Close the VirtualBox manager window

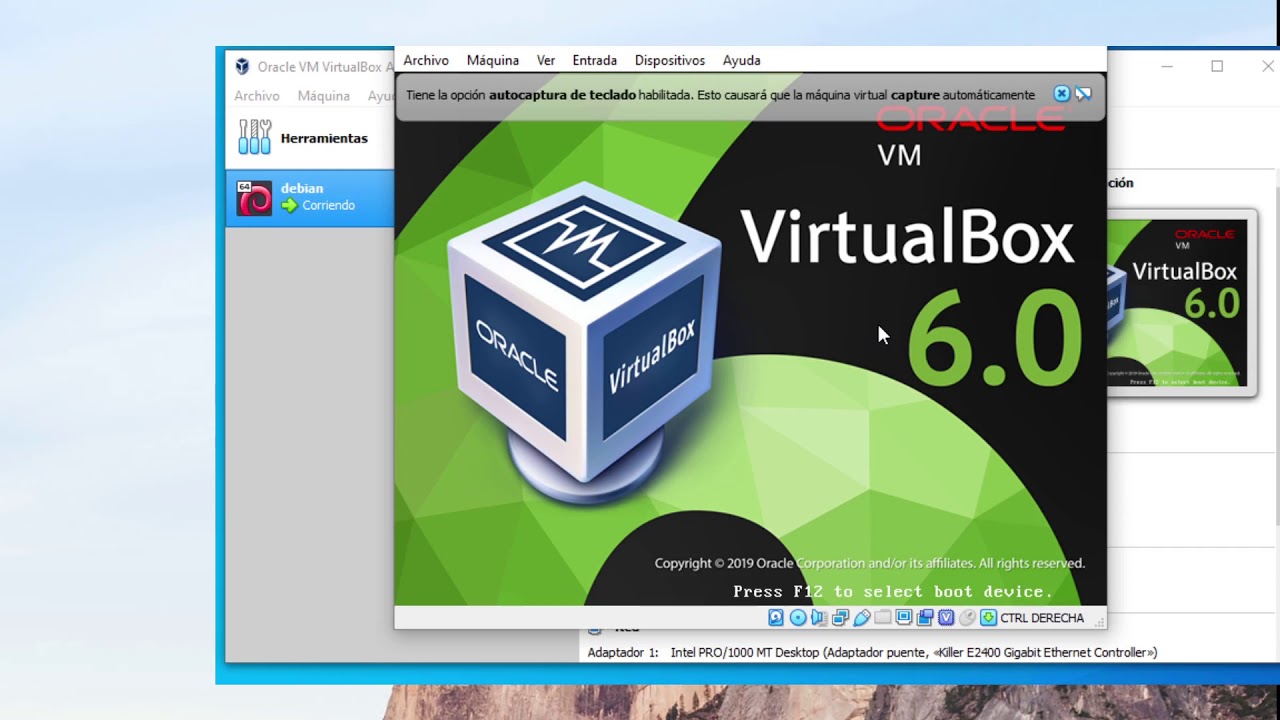[x=1267, y=67]
